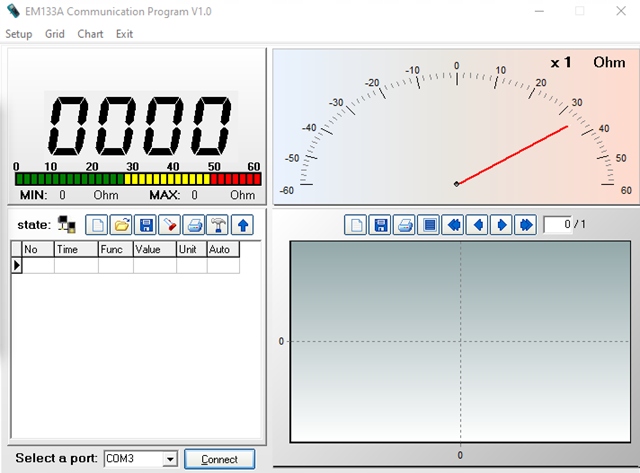The width and height of the screenshot is (640, 473).
Task: Print the chart
Action: point(405,225)
